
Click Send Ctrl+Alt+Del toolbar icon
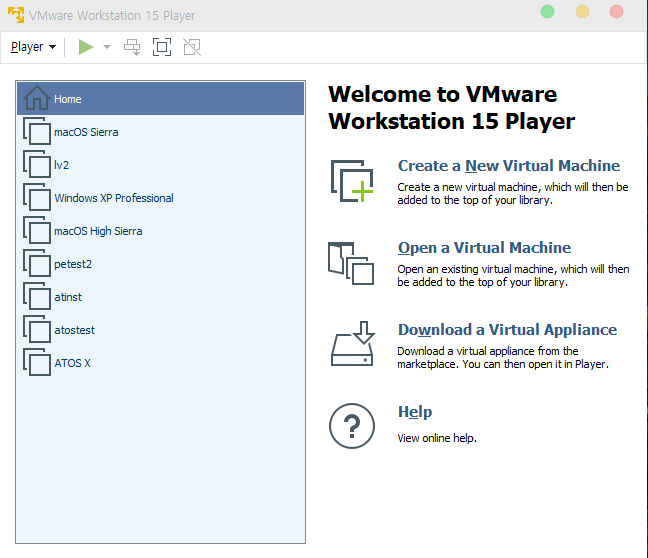132,47
